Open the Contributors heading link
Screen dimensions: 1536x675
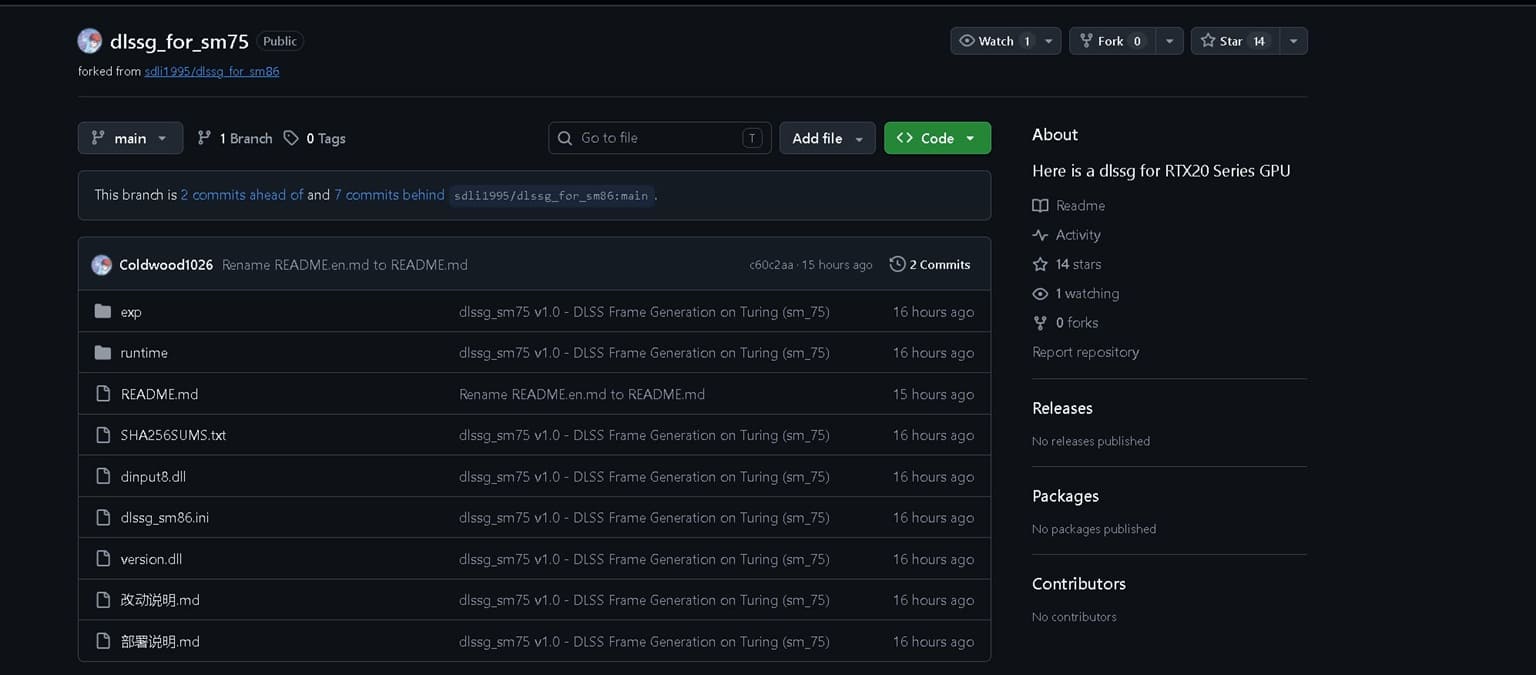coord(1079,584)
